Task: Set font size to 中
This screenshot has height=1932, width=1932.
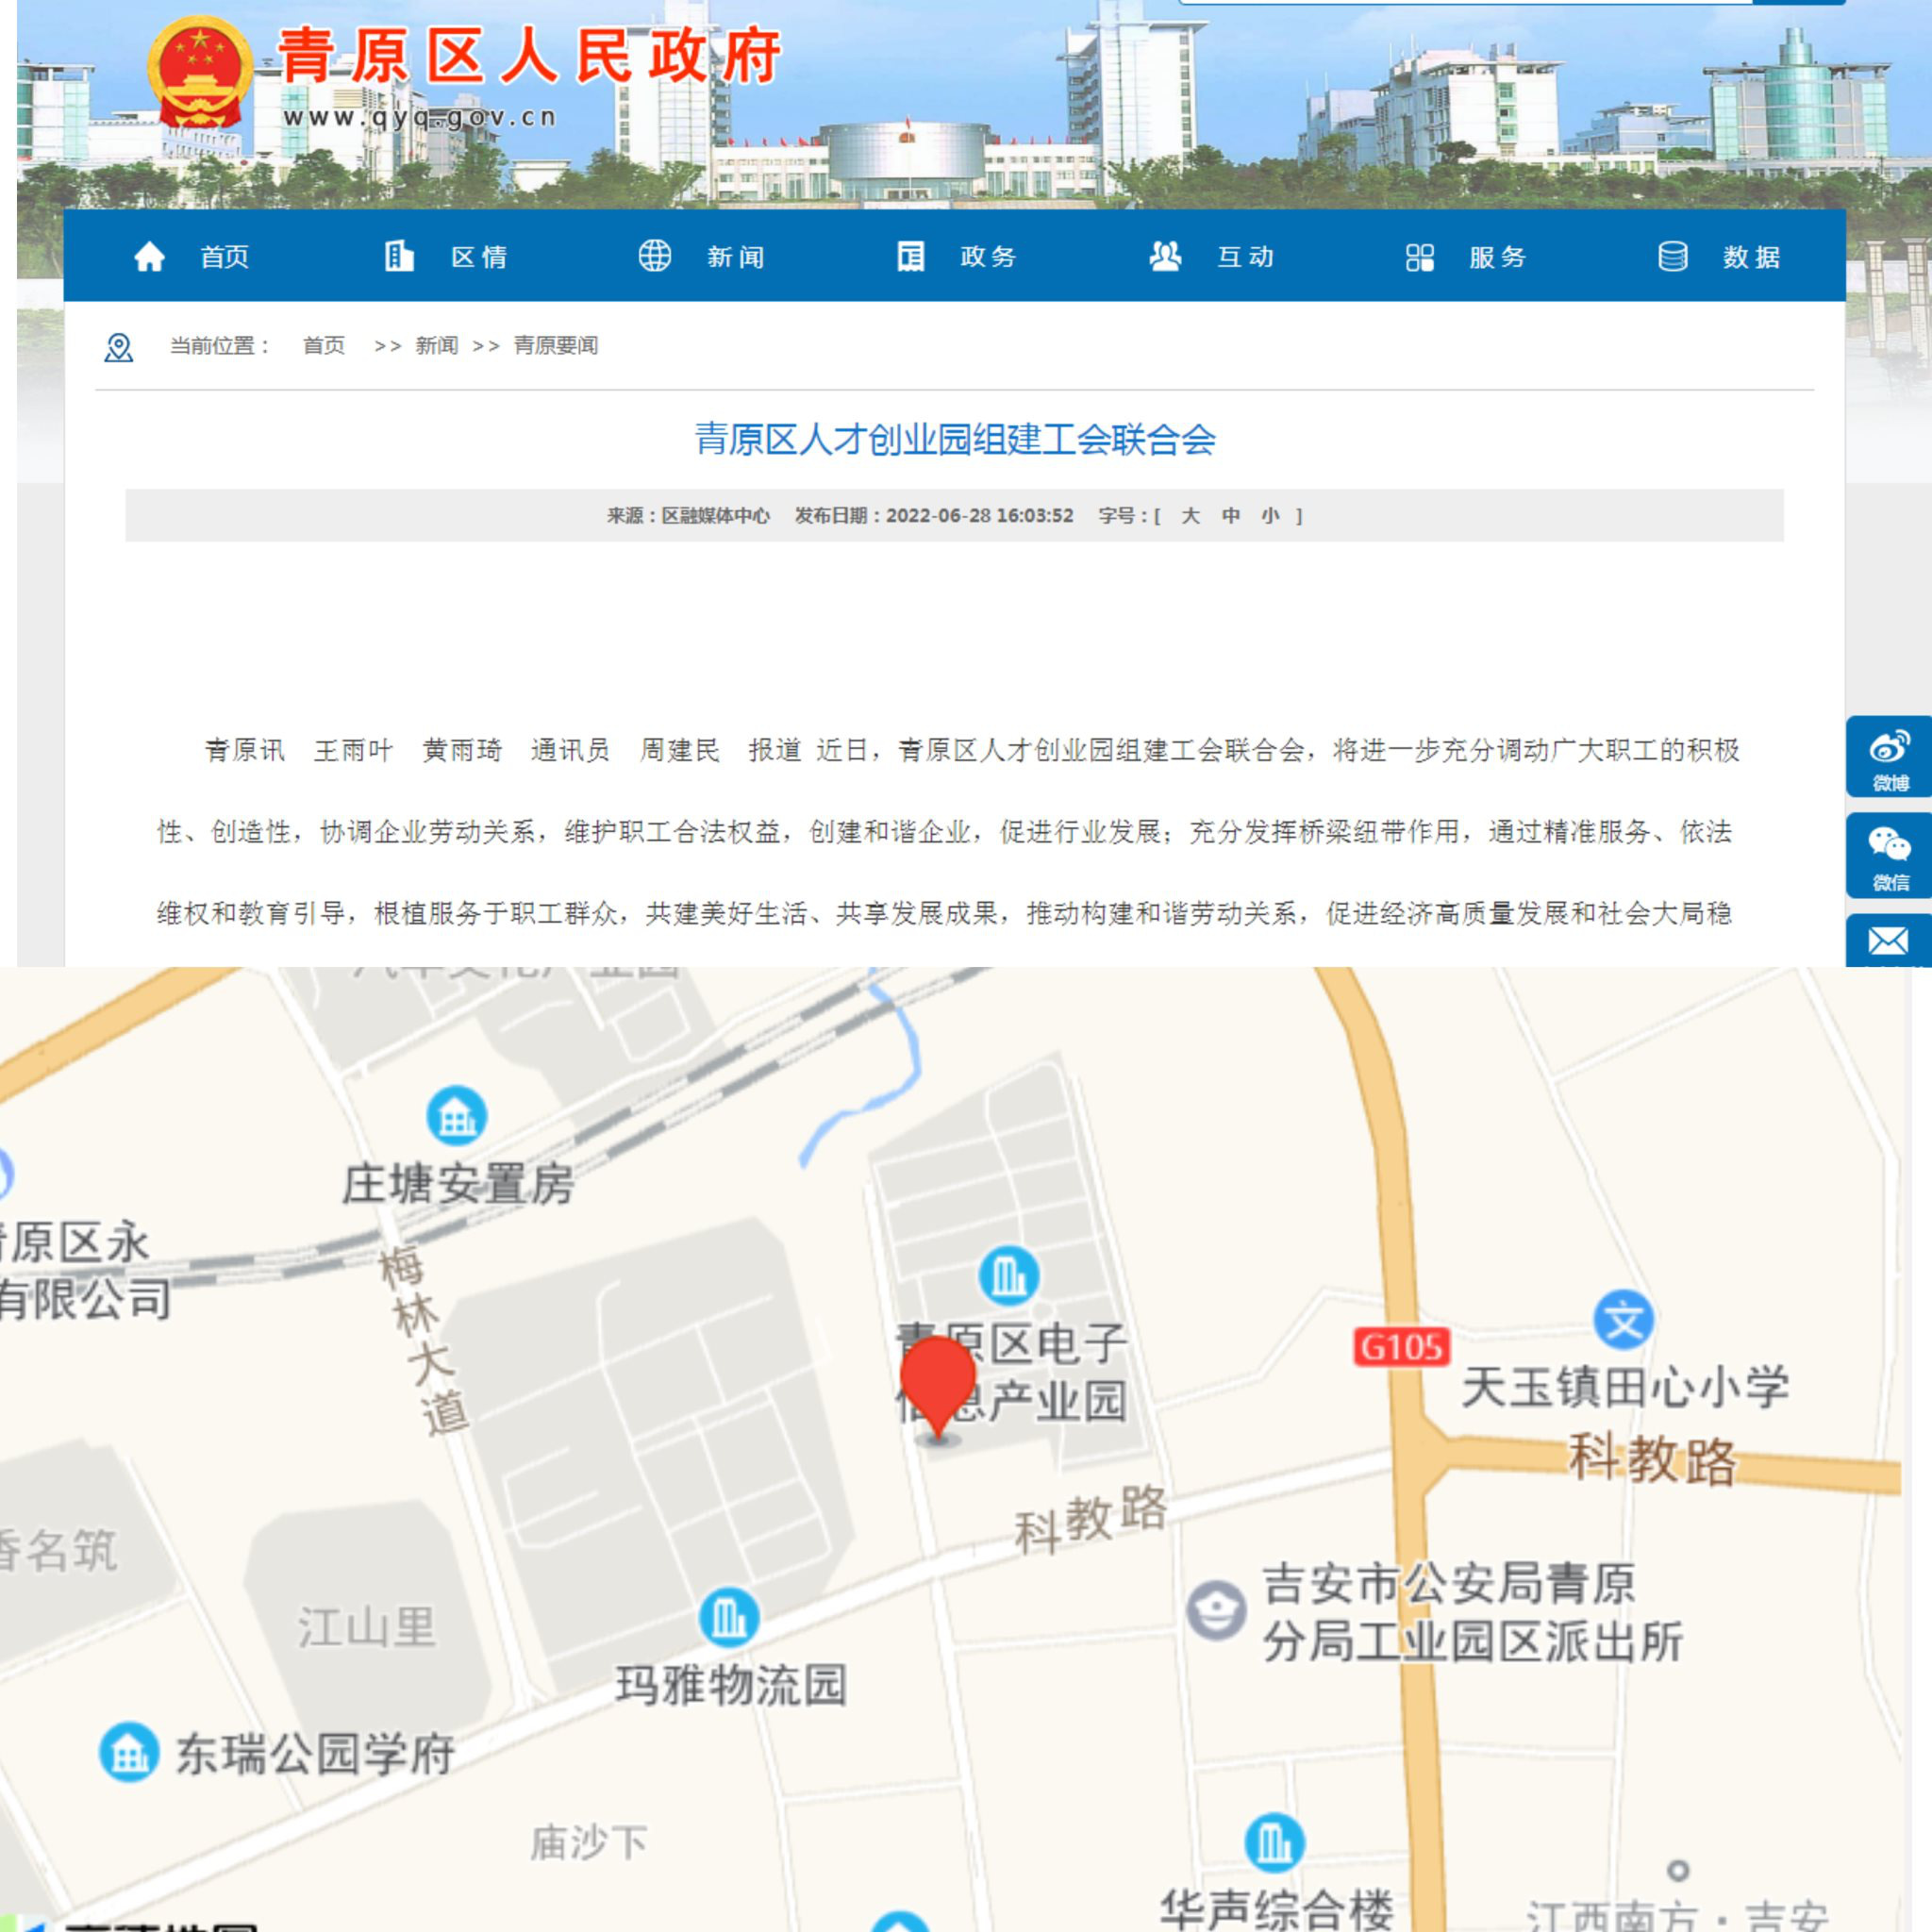Action: tap(1230, 516)
